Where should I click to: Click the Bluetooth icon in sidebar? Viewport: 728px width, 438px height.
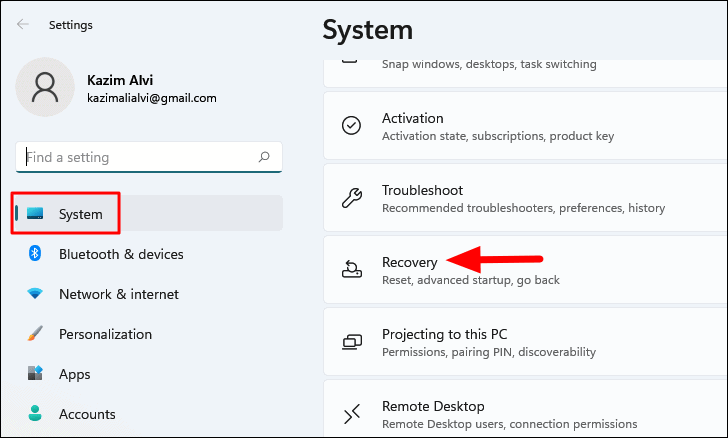(x=35, y=254)
